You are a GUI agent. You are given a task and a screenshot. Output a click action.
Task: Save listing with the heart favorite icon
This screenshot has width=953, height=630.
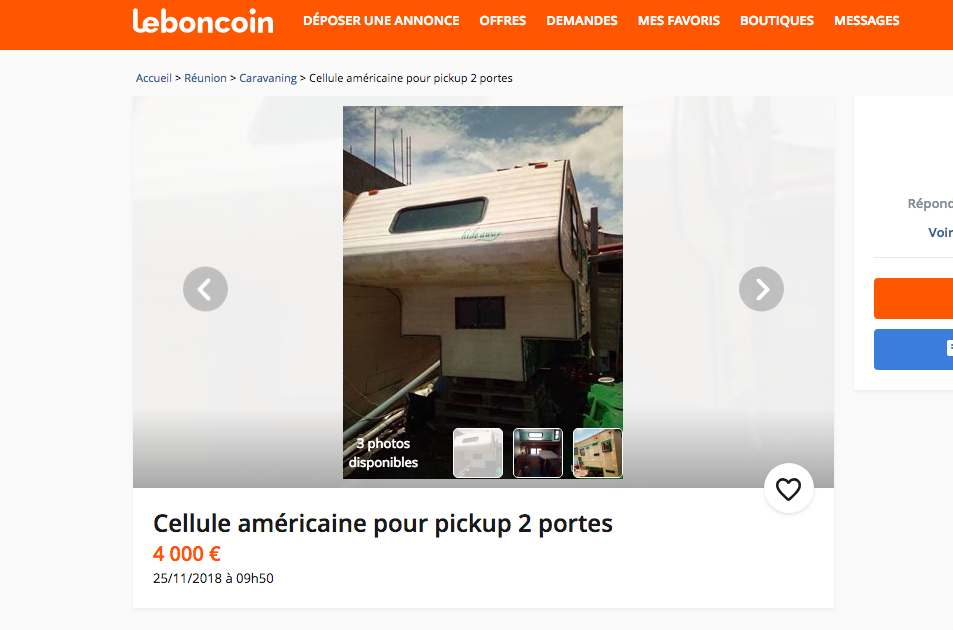coord(789,489)
